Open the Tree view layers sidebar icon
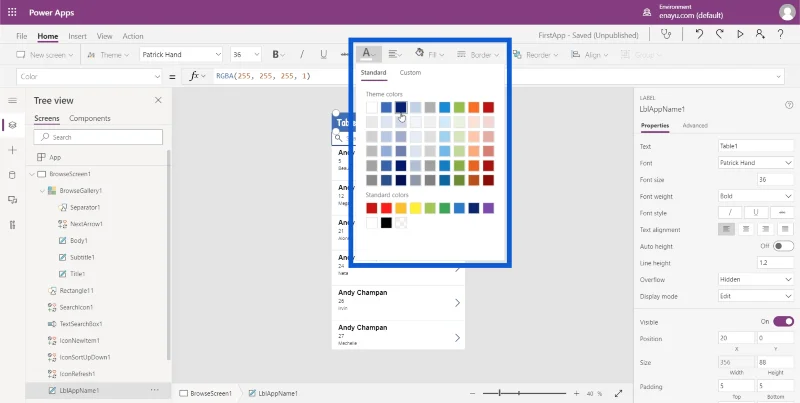800x403 pixels. (13, 125)
